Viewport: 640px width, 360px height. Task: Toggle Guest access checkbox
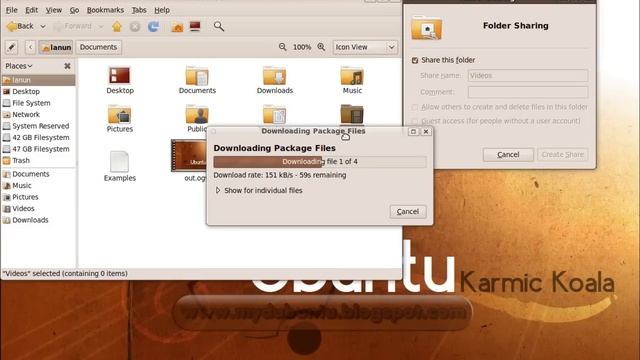click(415, 121)
